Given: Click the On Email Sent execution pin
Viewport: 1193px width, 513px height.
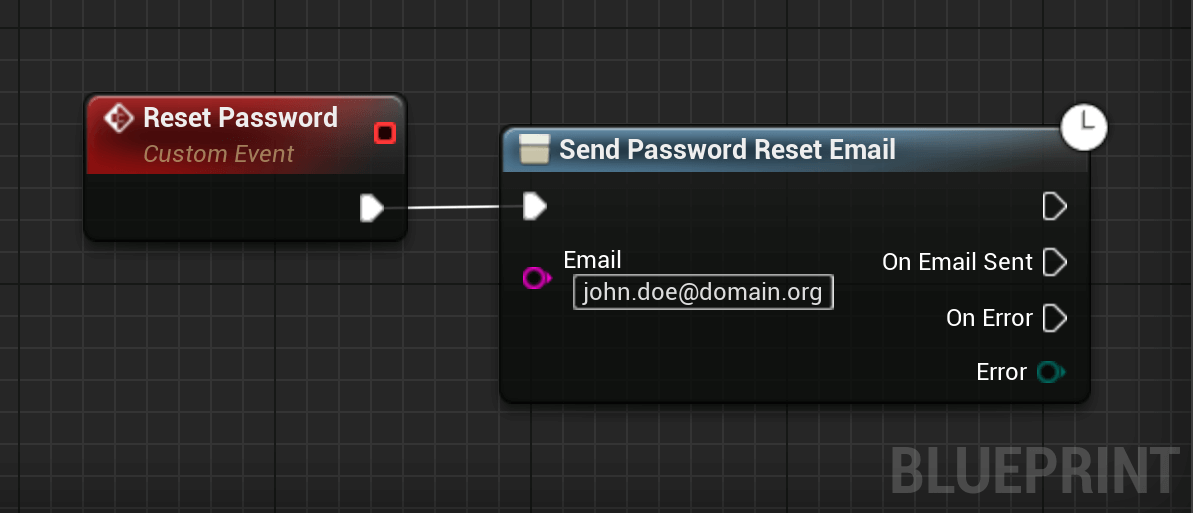Looking at the screenshot, I should (1055, 262).
